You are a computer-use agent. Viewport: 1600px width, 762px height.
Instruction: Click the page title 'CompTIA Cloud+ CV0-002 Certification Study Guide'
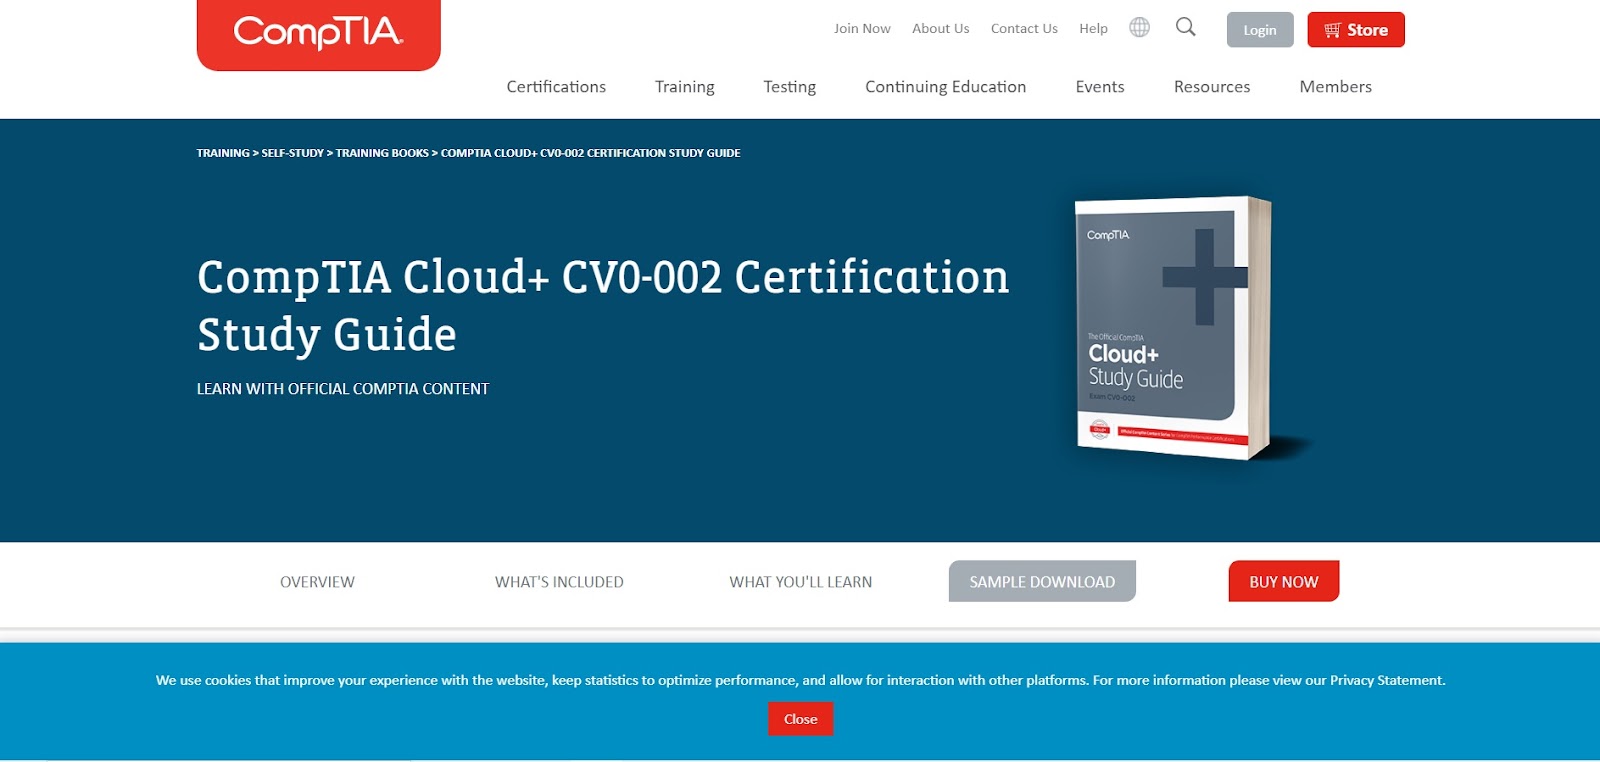pos(603,305)
